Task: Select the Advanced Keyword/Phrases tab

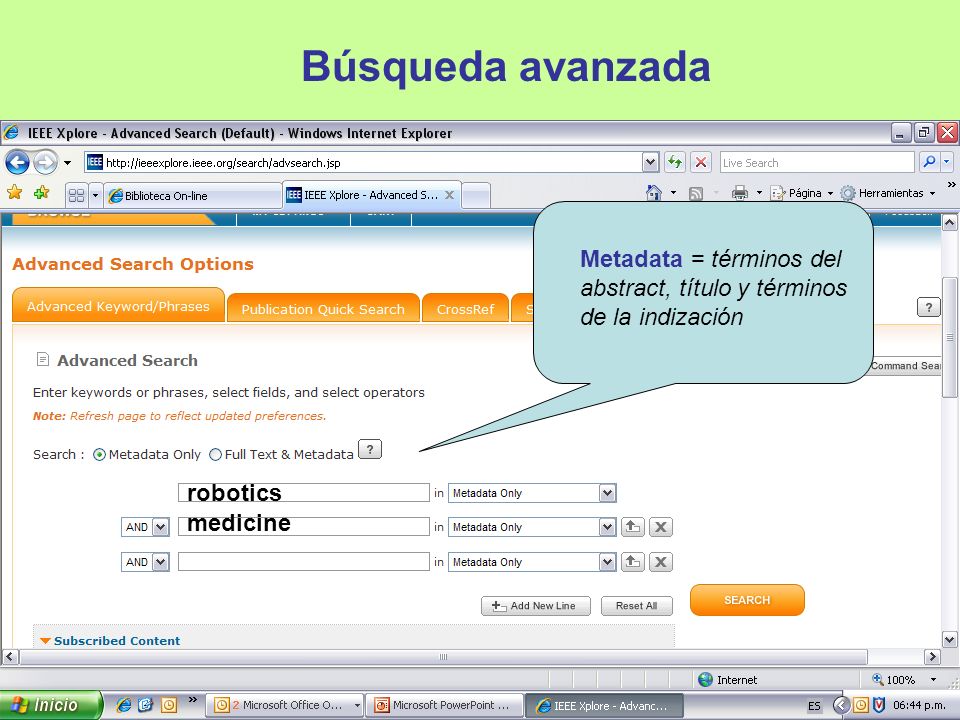Action: [118, 306]
